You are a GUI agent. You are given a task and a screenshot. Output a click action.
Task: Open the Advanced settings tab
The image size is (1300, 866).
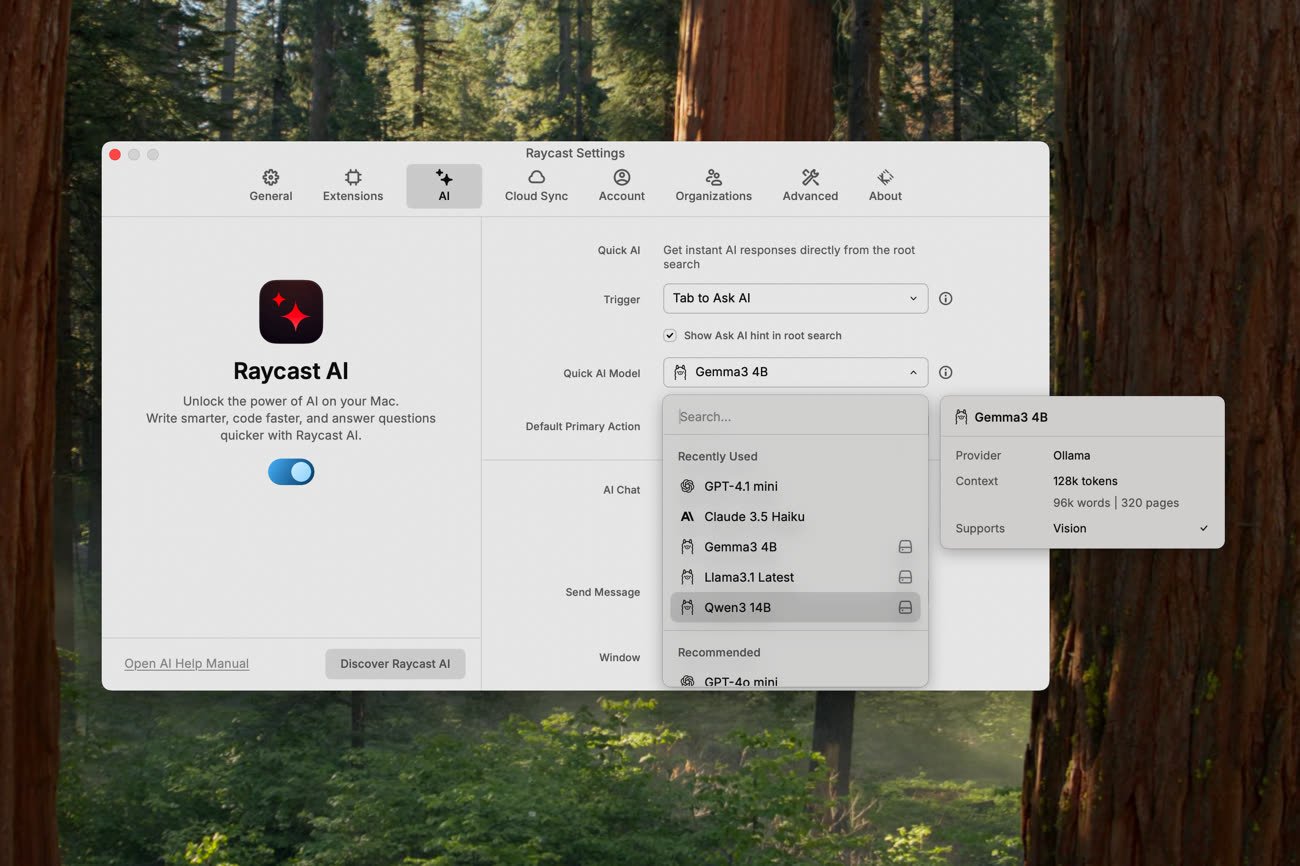click(x=810, y=186)
